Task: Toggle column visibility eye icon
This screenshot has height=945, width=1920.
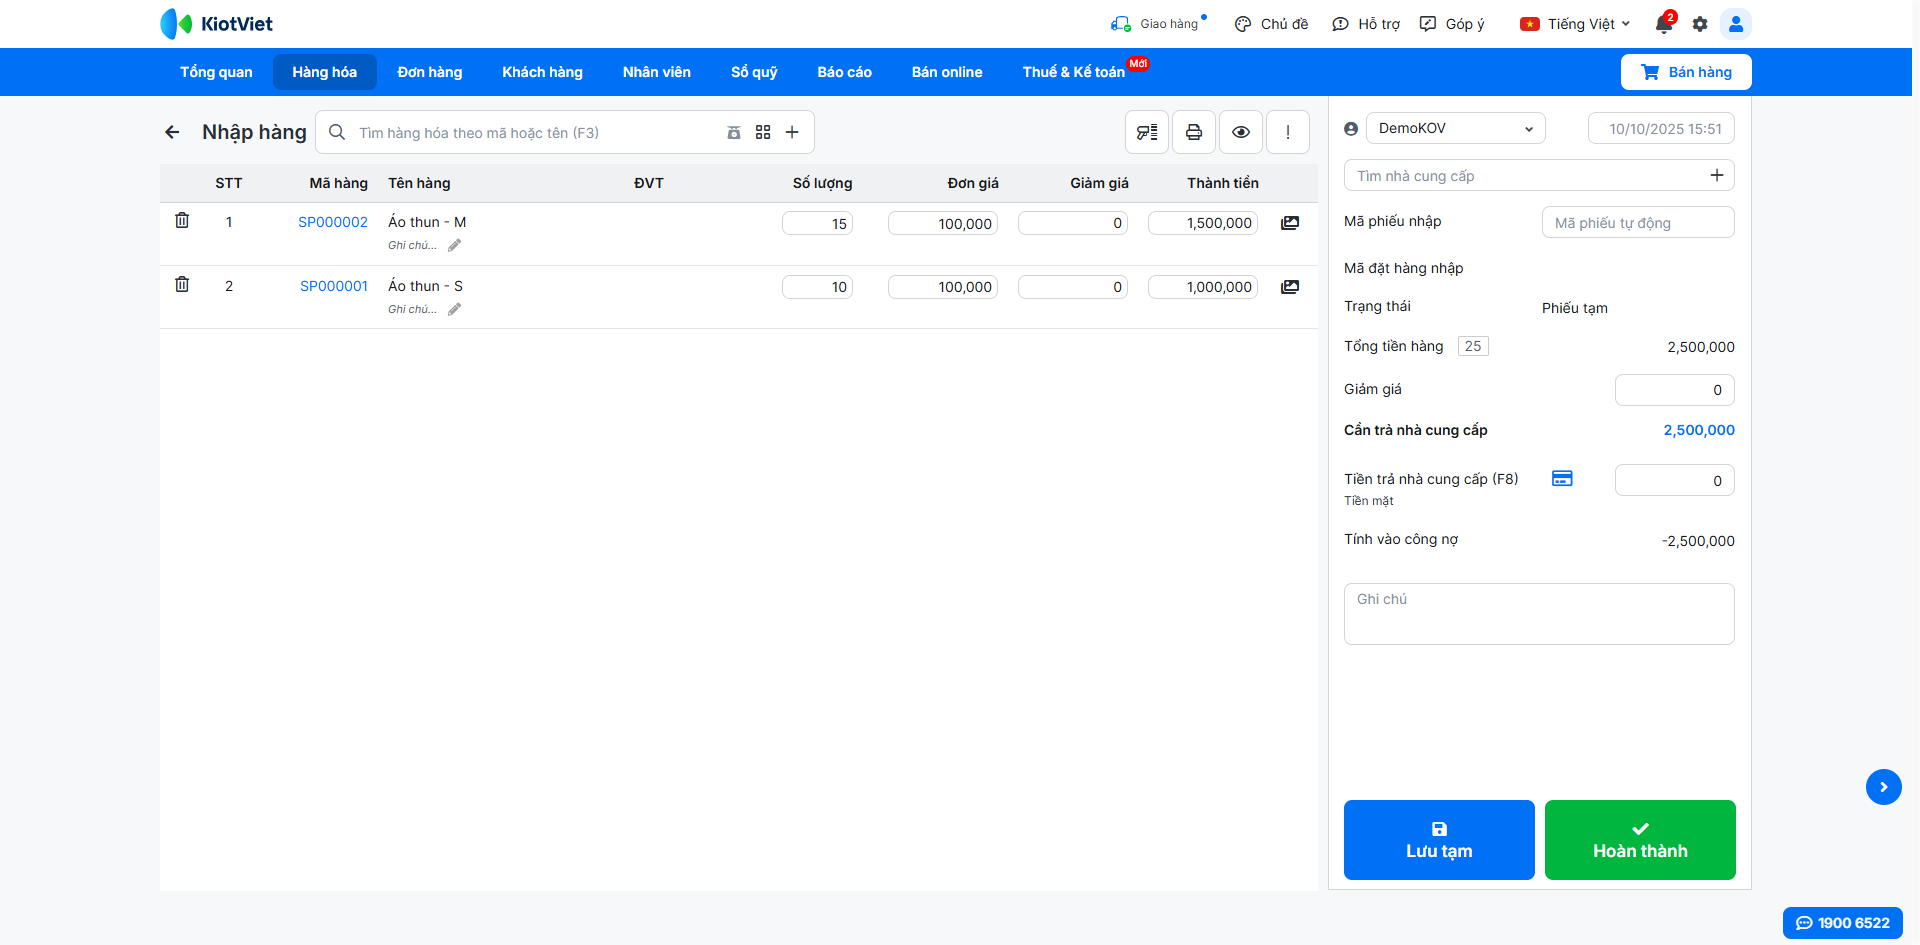Action: tap(1241, 132)
